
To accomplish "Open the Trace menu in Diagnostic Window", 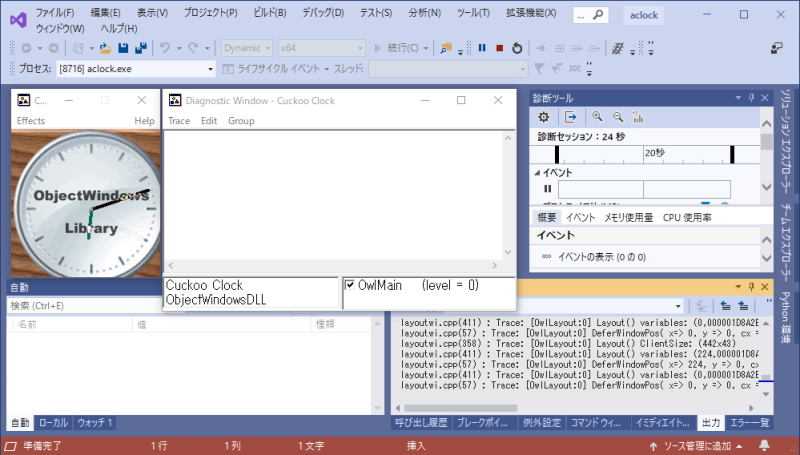I will click(x=178, y=121).
